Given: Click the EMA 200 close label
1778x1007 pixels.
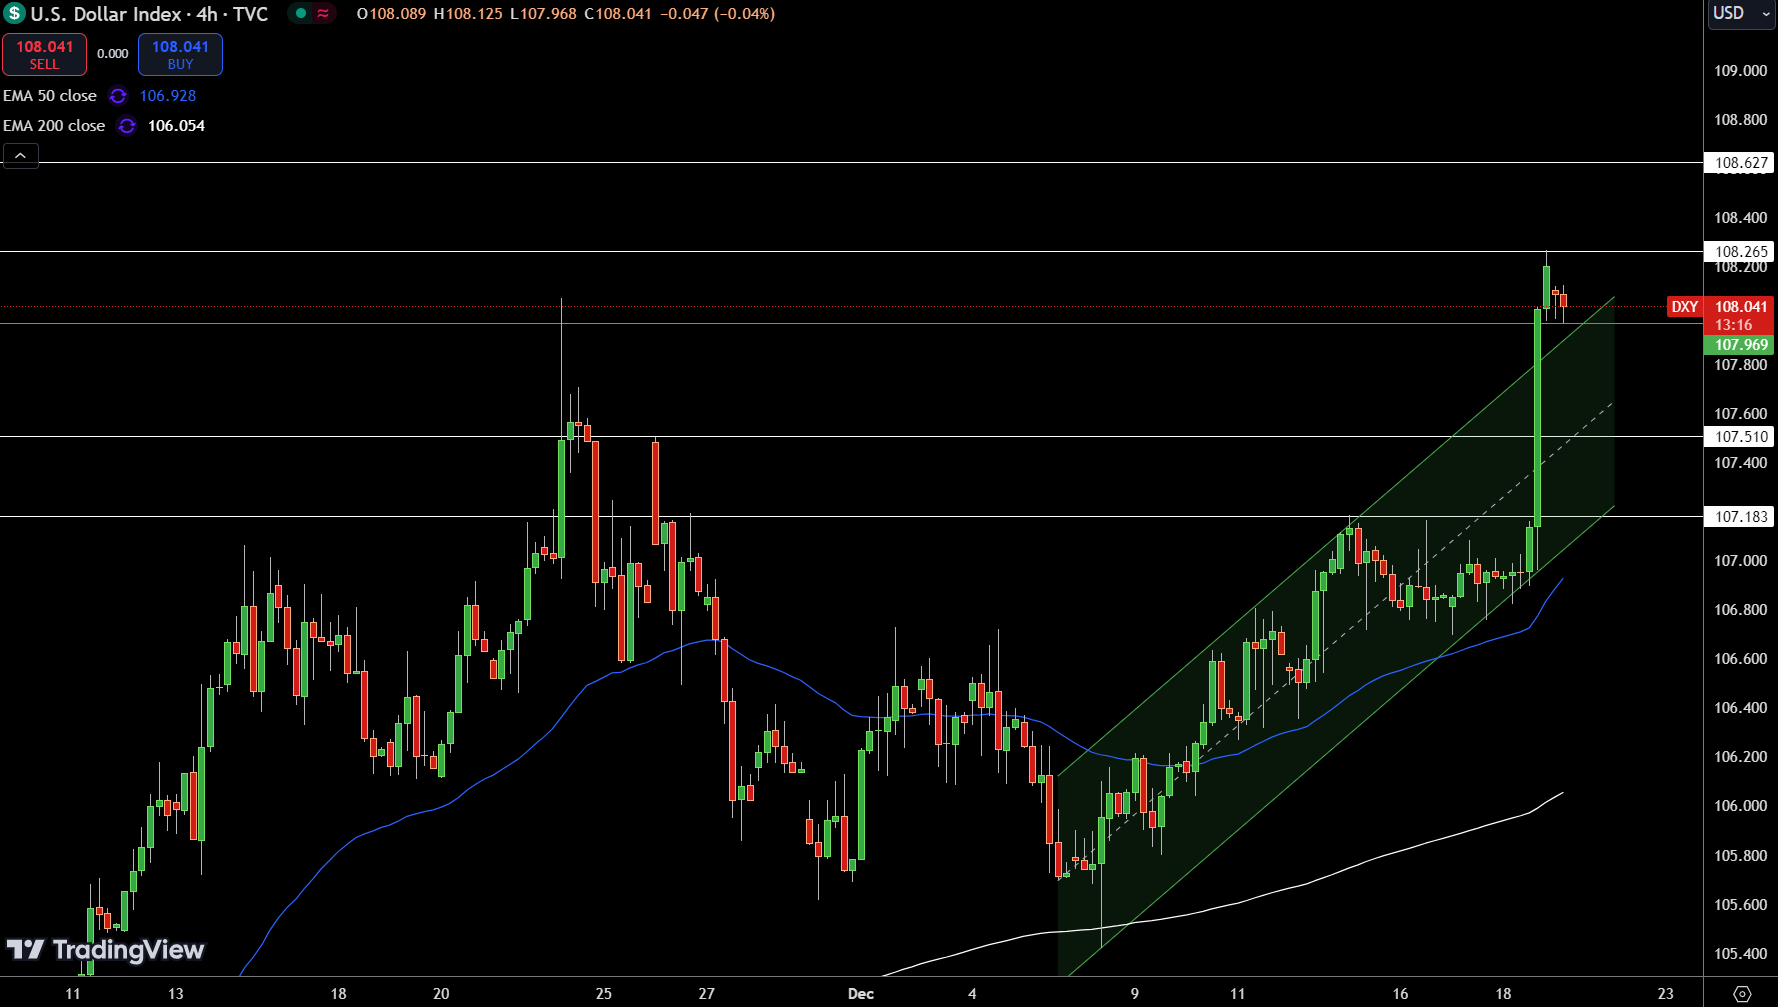Looking at the screenshot, I should point(54,126).
